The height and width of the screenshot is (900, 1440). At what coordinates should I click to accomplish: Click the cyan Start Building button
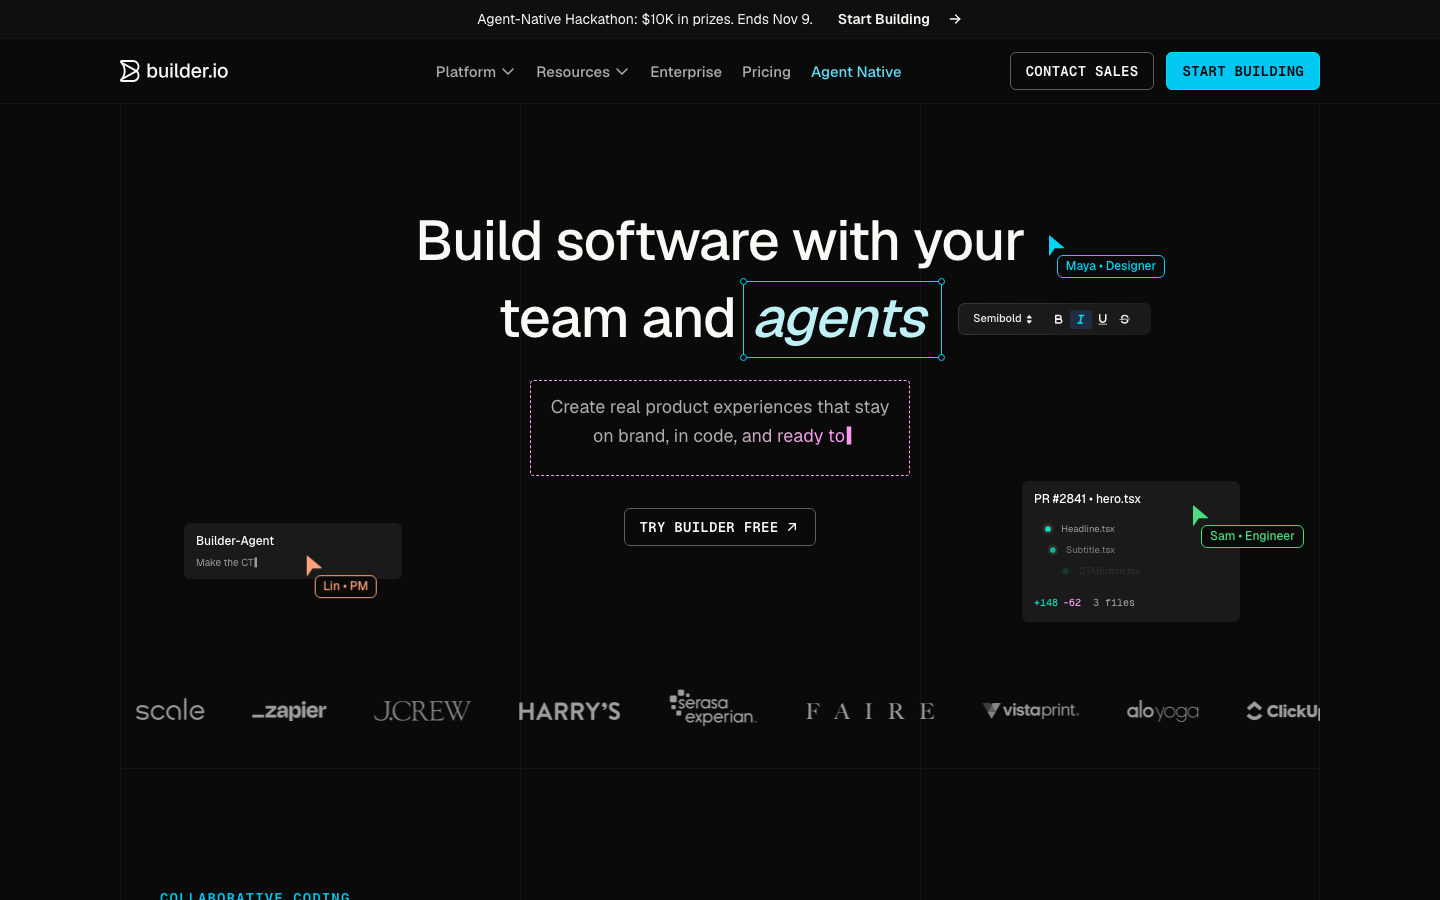pos(1243,71)
